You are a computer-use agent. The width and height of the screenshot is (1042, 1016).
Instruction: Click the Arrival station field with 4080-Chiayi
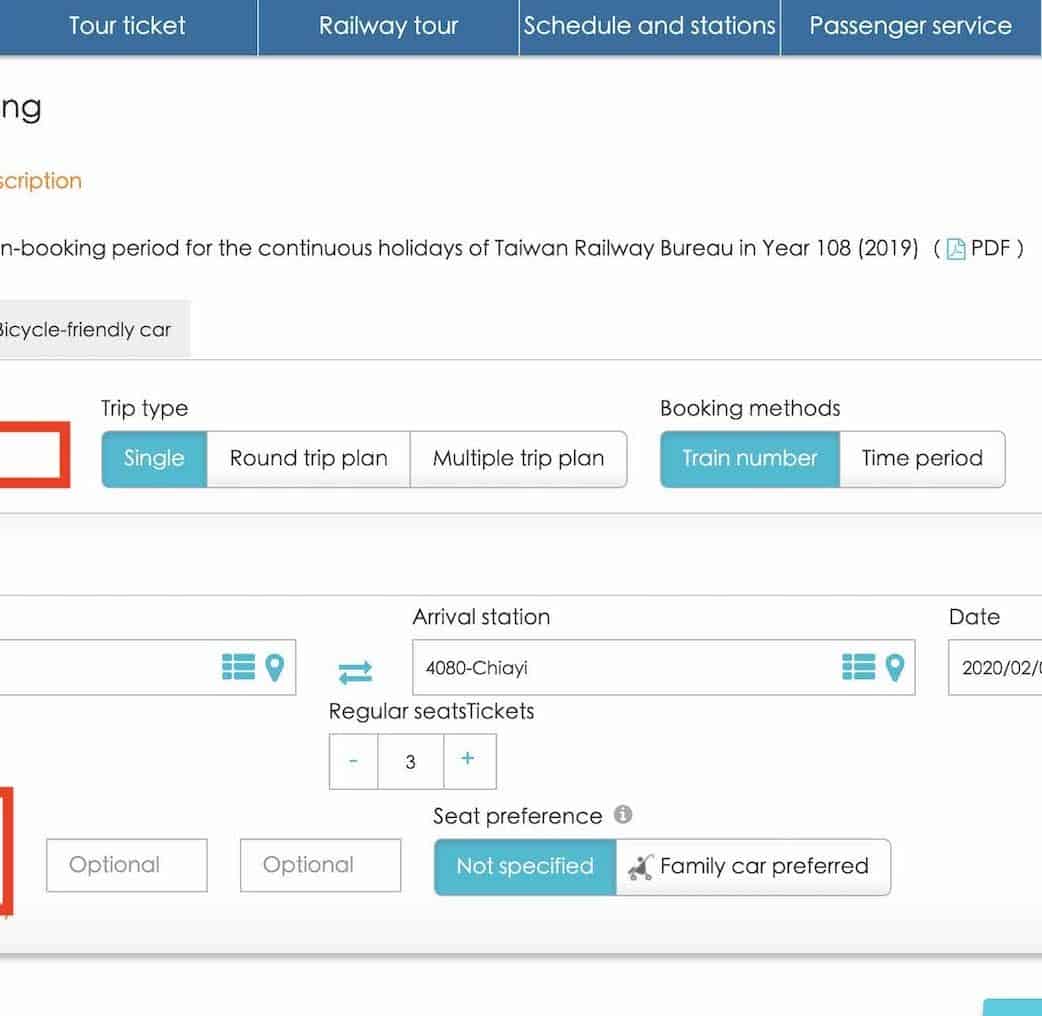pyautogui.click(x=620, y=667)
